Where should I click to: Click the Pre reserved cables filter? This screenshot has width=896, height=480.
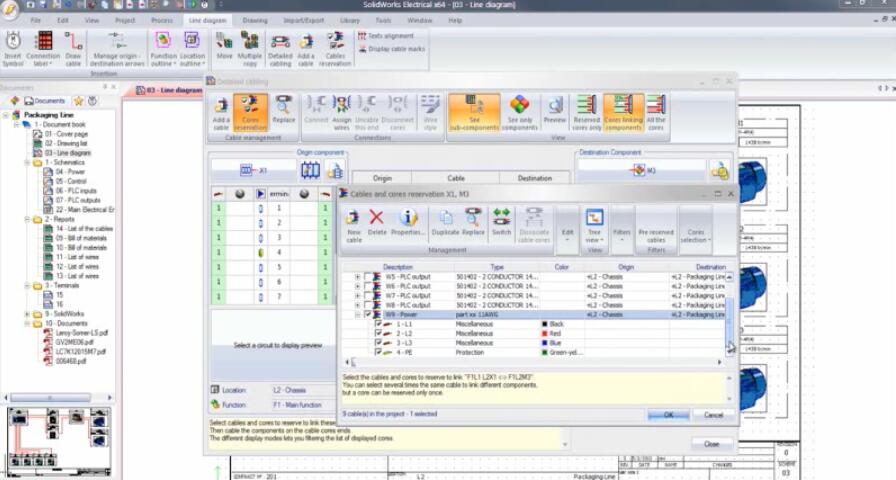click(x=655, y=230)
